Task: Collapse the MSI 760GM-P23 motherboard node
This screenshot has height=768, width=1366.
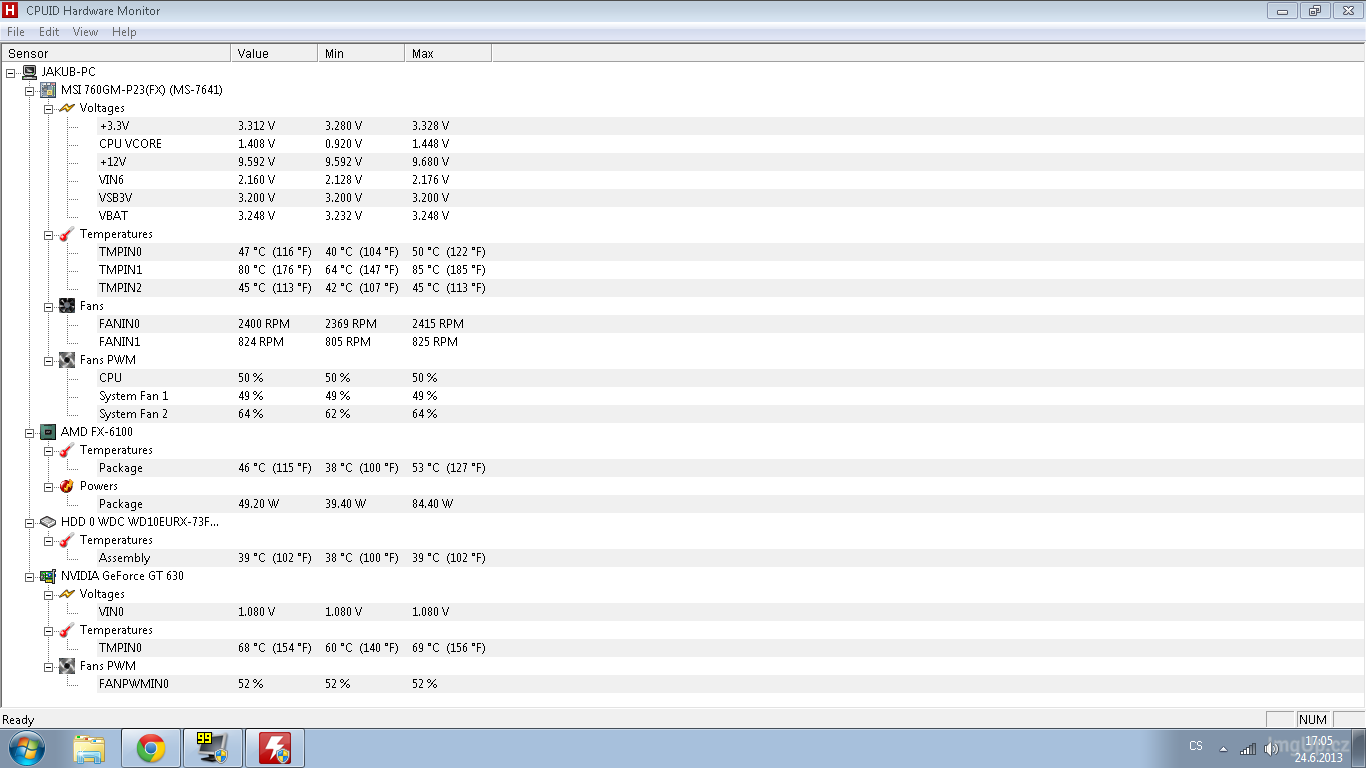Action: point(29,90)
